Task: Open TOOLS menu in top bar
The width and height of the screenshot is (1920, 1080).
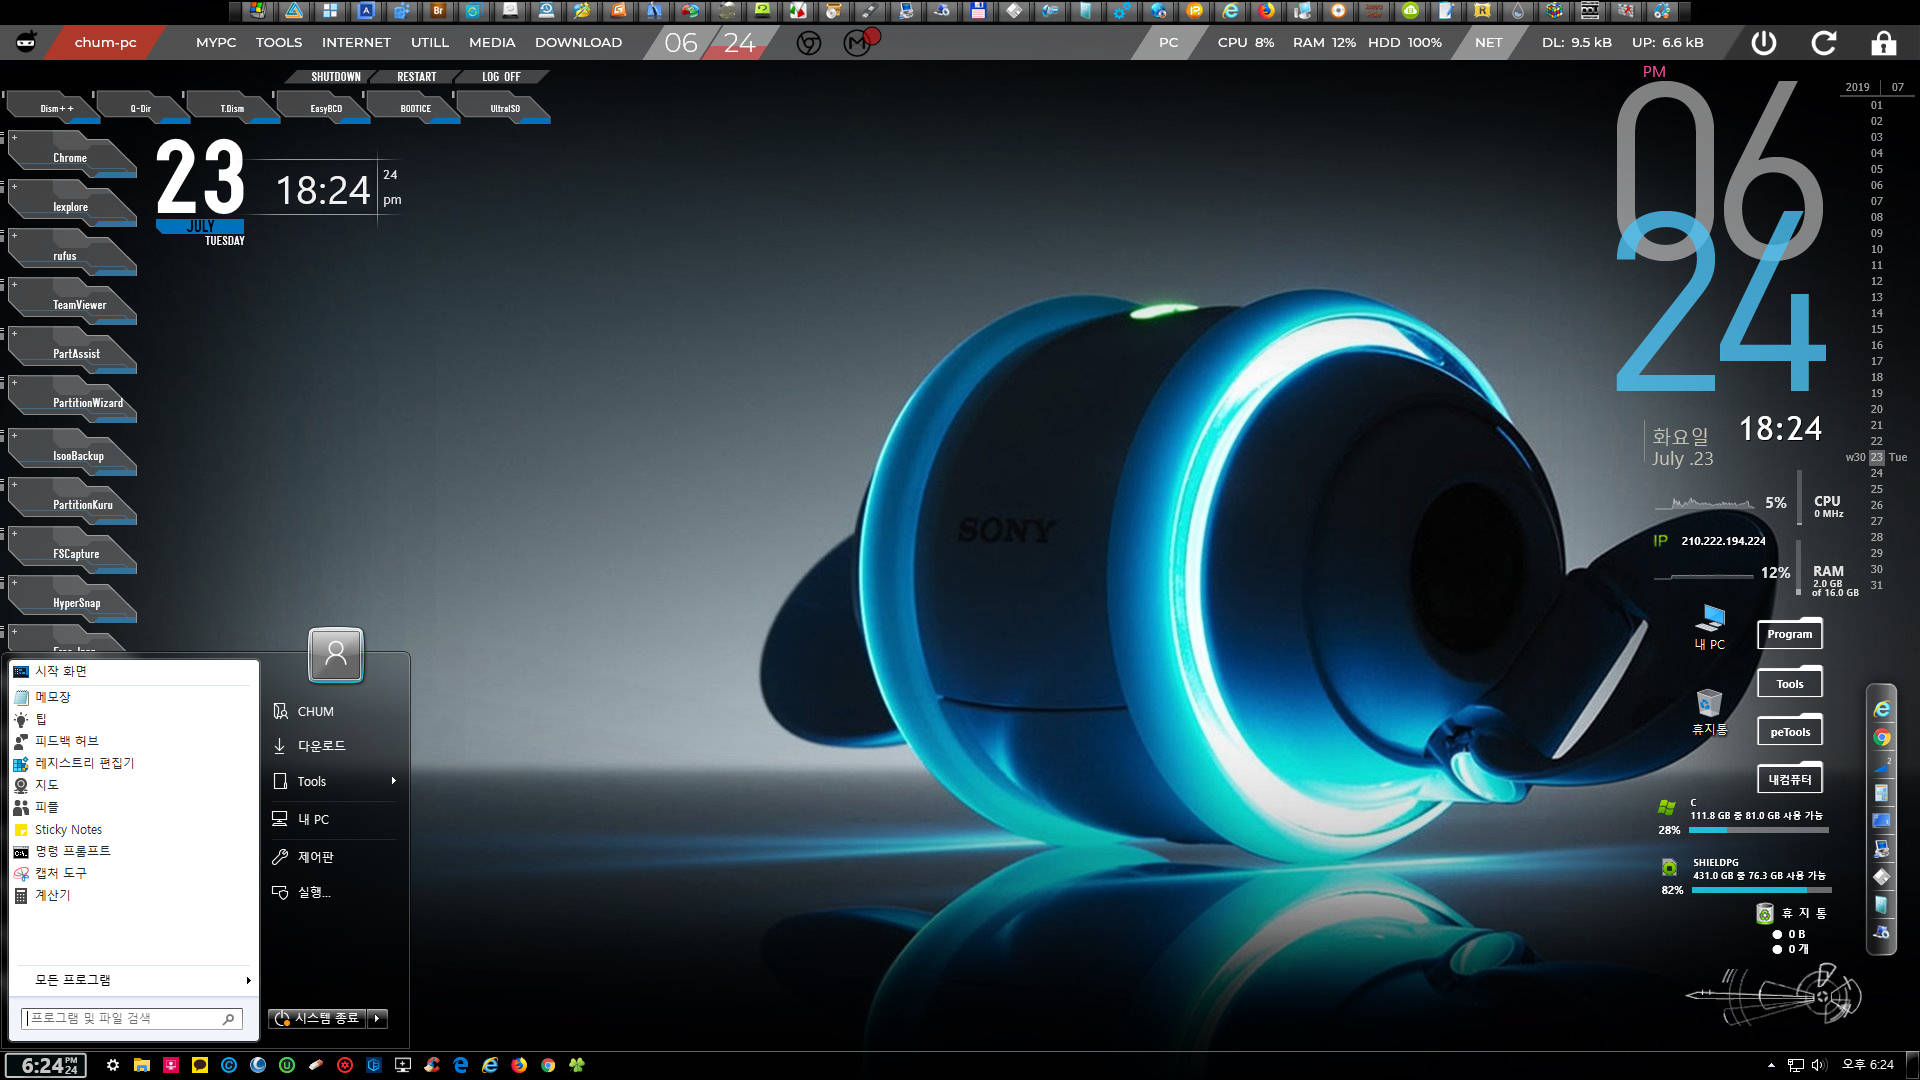Action: point(279,43)
